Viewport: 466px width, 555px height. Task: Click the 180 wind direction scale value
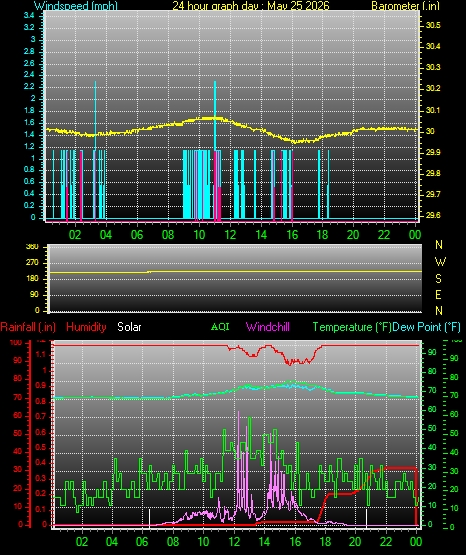click(x=32, y=279)
